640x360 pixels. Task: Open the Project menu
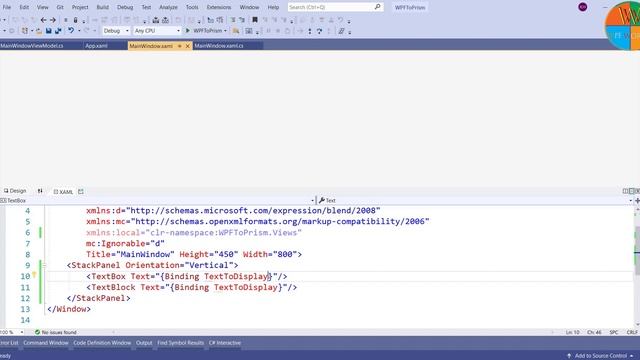80,7
